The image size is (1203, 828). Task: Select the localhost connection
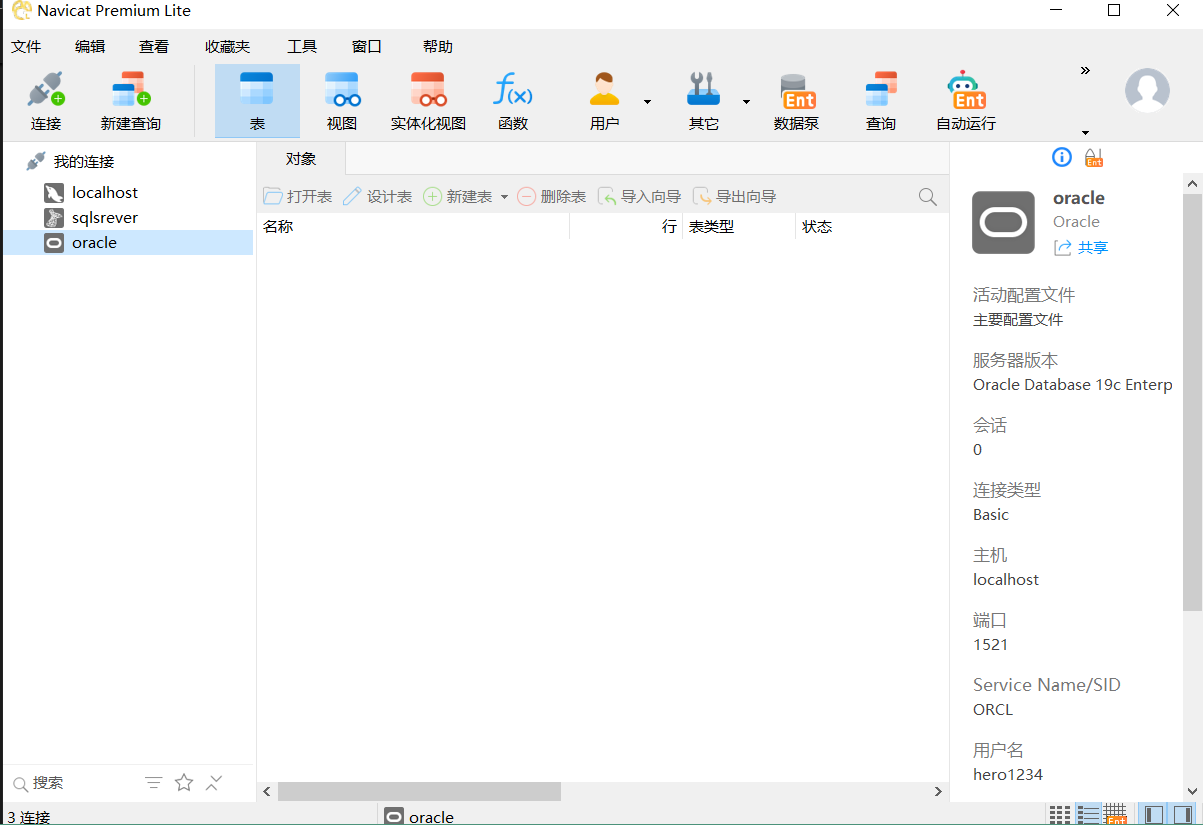coord(105,192)
